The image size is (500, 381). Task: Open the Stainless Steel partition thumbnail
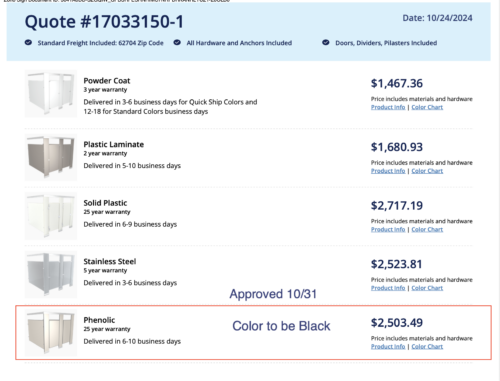coord(51,274)
